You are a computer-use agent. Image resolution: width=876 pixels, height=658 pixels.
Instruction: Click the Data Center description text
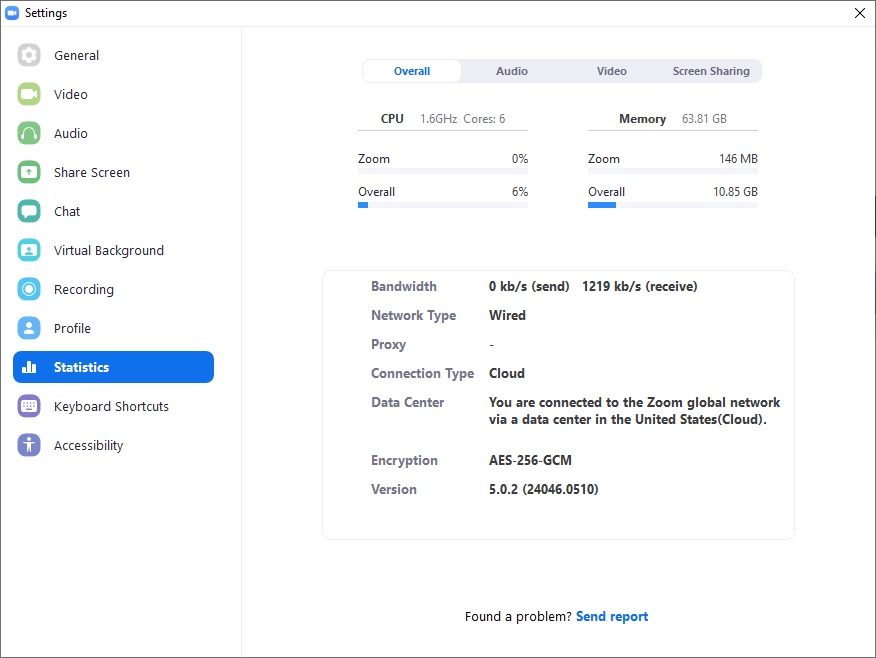(635, 411)
